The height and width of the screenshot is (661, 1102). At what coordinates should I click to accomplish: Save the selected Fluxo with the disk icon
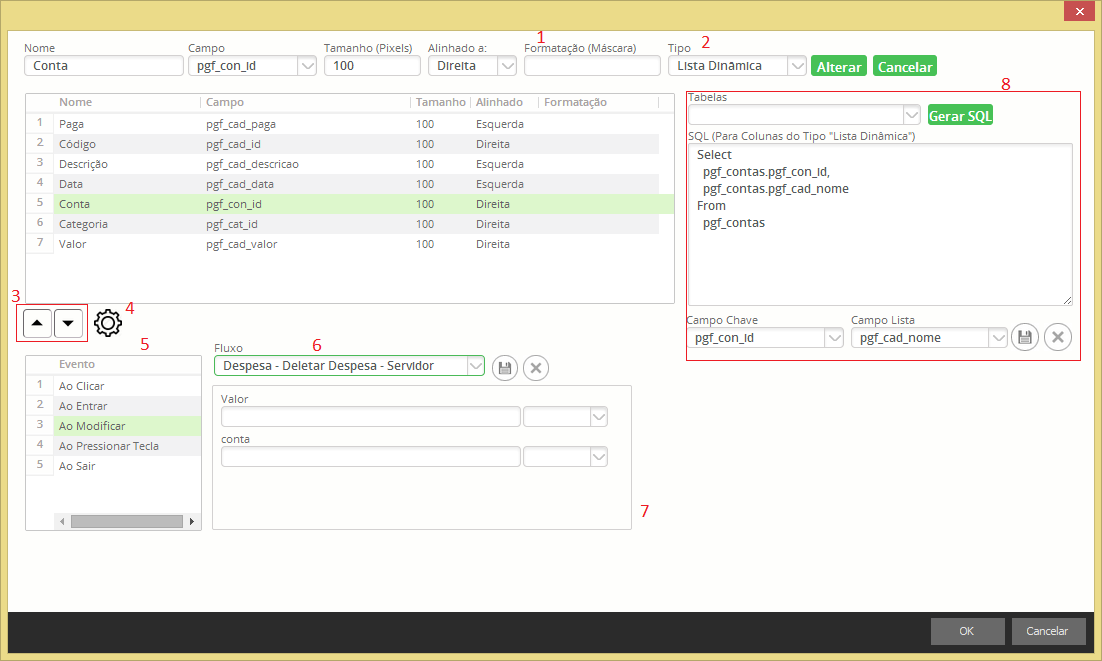(505, 367)
